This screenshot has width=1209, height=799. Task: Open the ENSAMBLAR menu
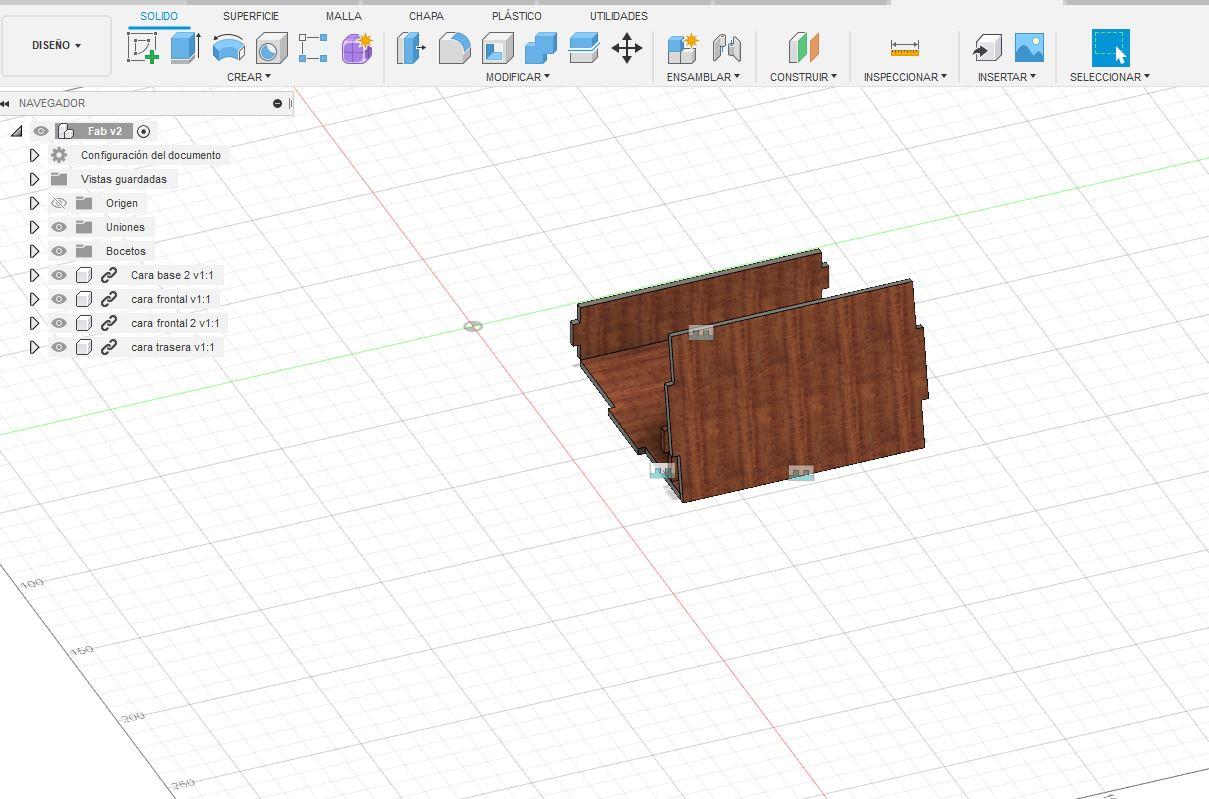pyautogui.click(x=703, y=77)
